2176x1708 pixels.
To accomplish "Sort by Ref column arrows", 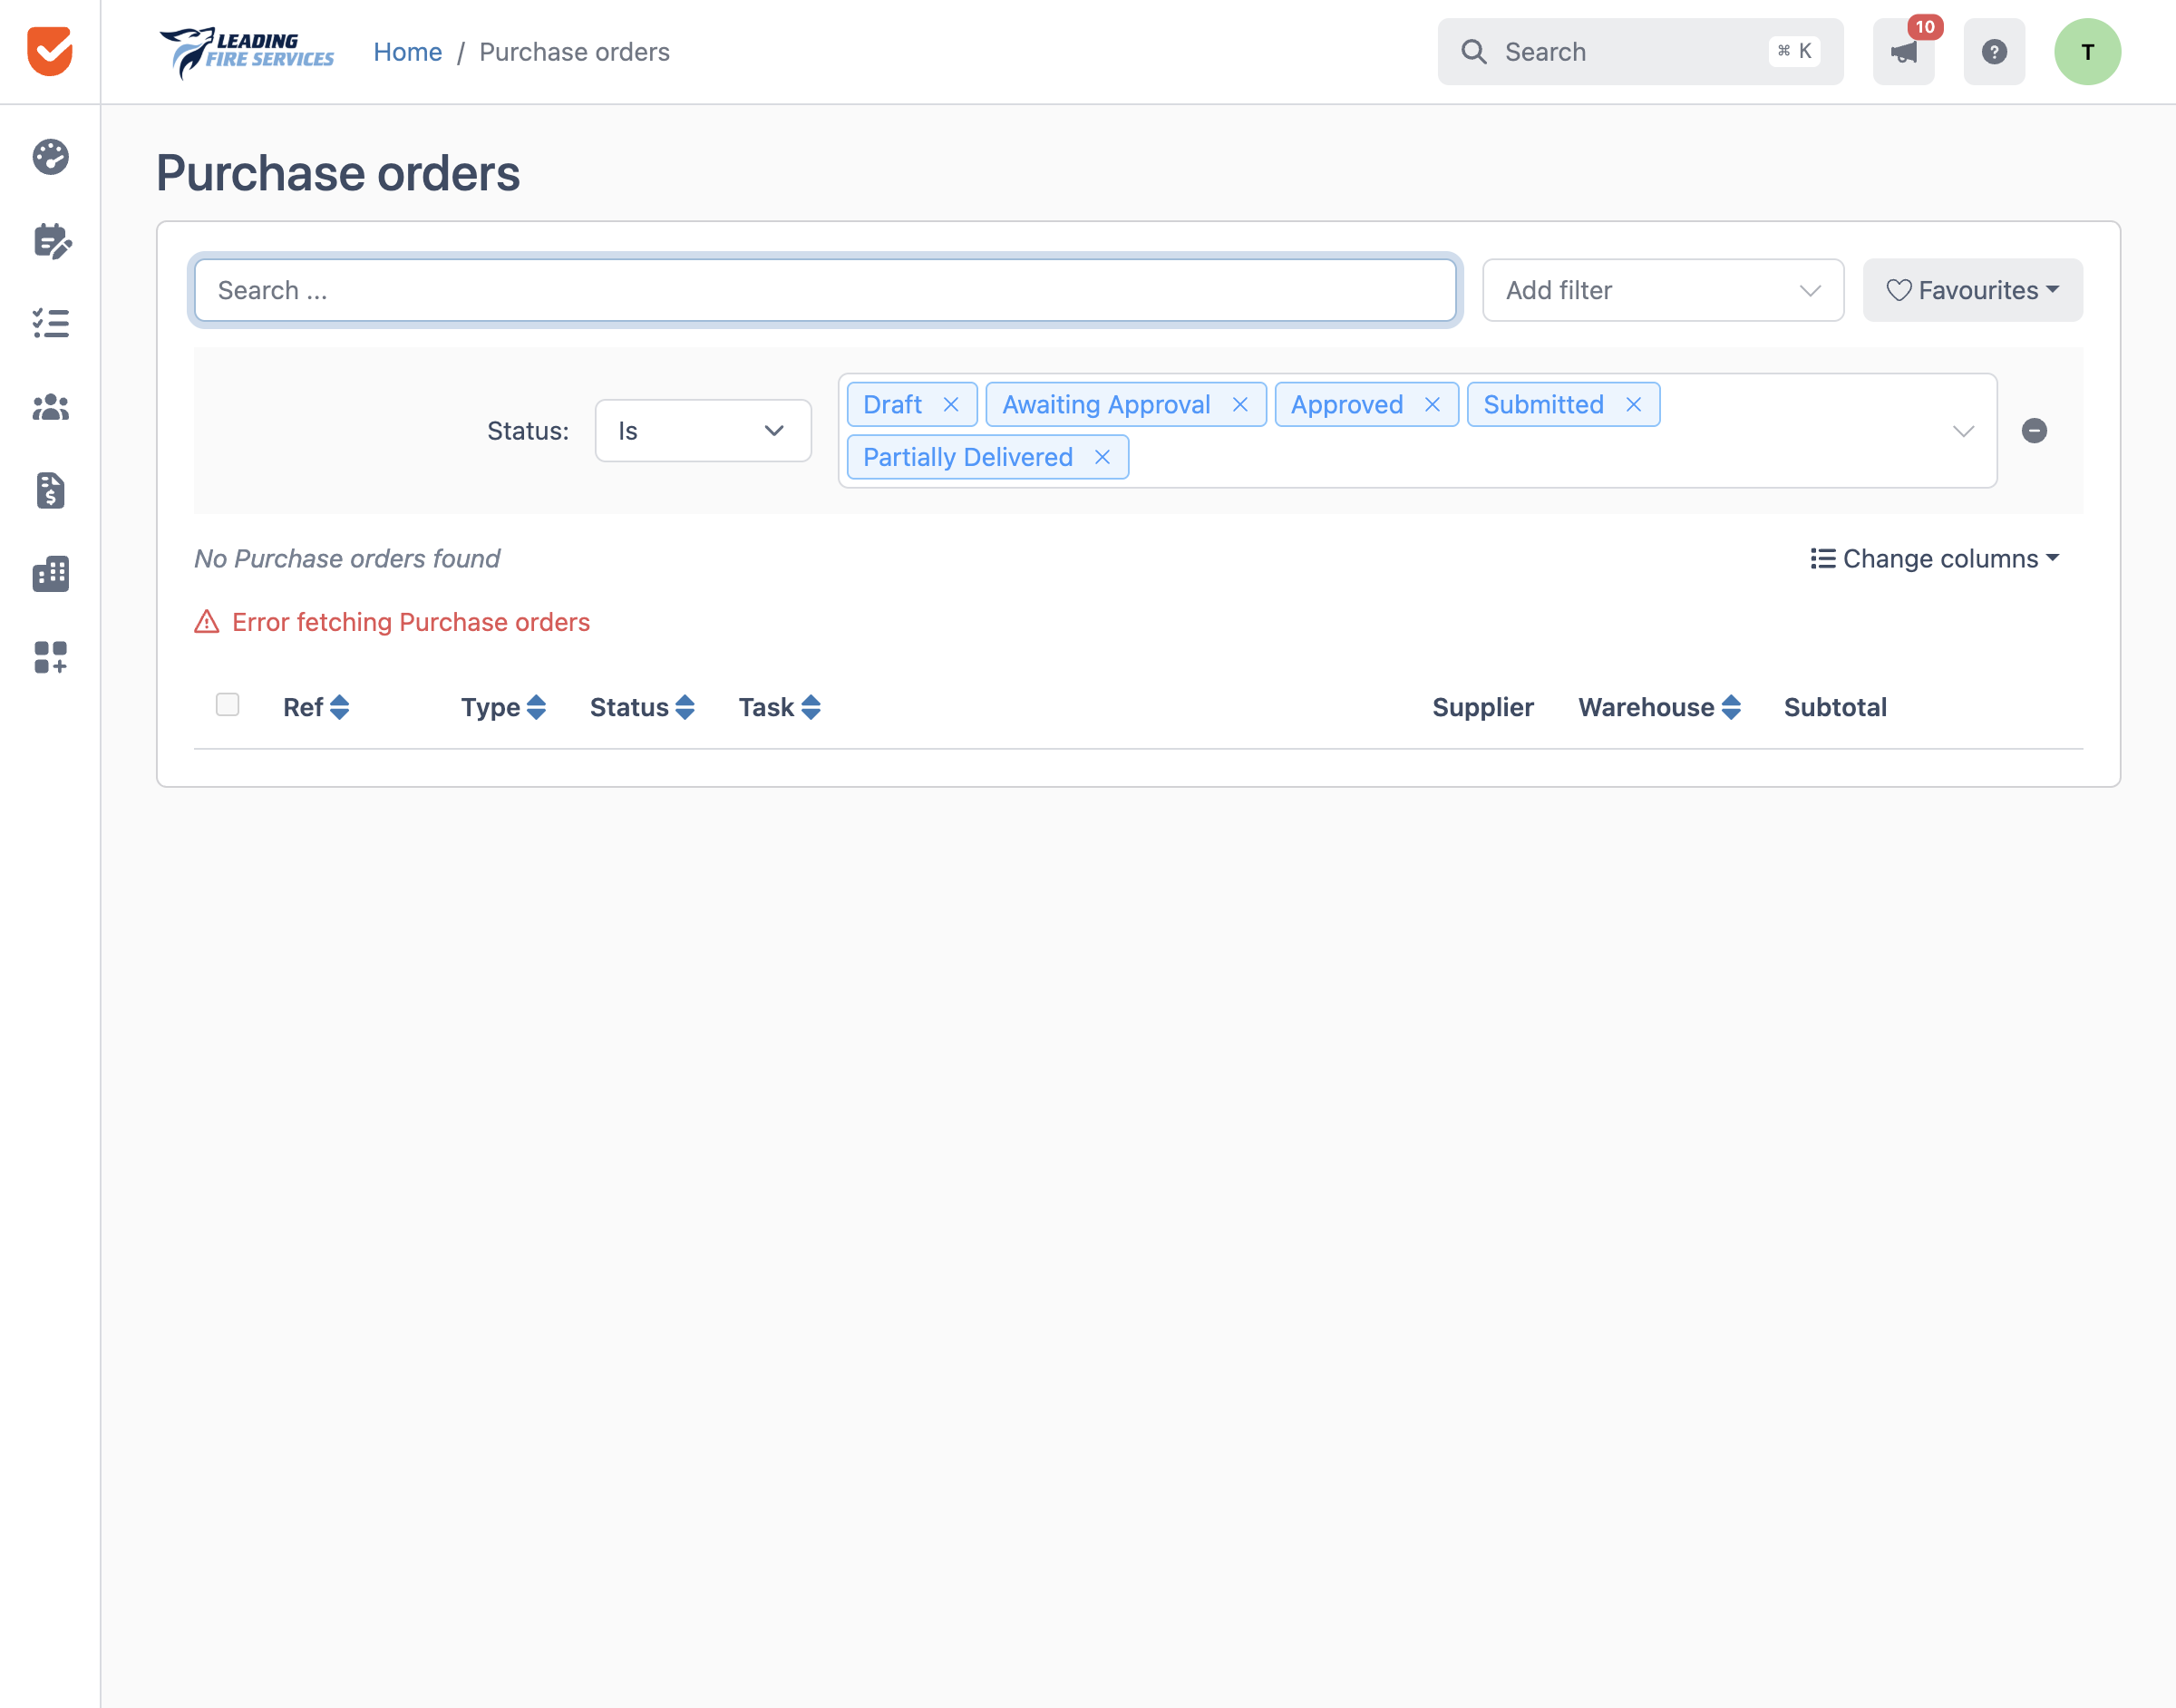I will [x=339, y=707].
